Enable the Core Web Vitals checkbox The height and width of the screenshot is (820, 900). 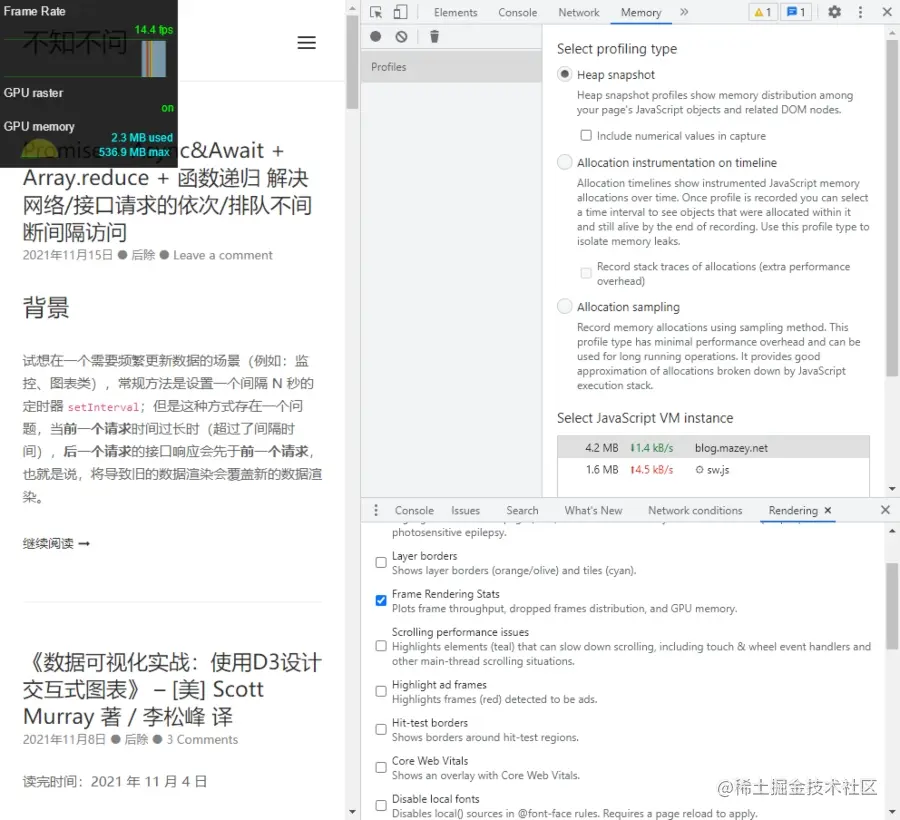381,767
